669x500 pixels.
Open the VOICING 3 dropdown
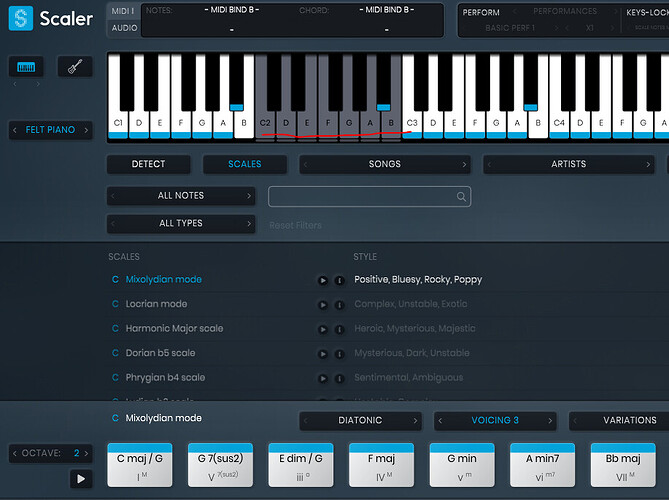click(x=495, y=421)
